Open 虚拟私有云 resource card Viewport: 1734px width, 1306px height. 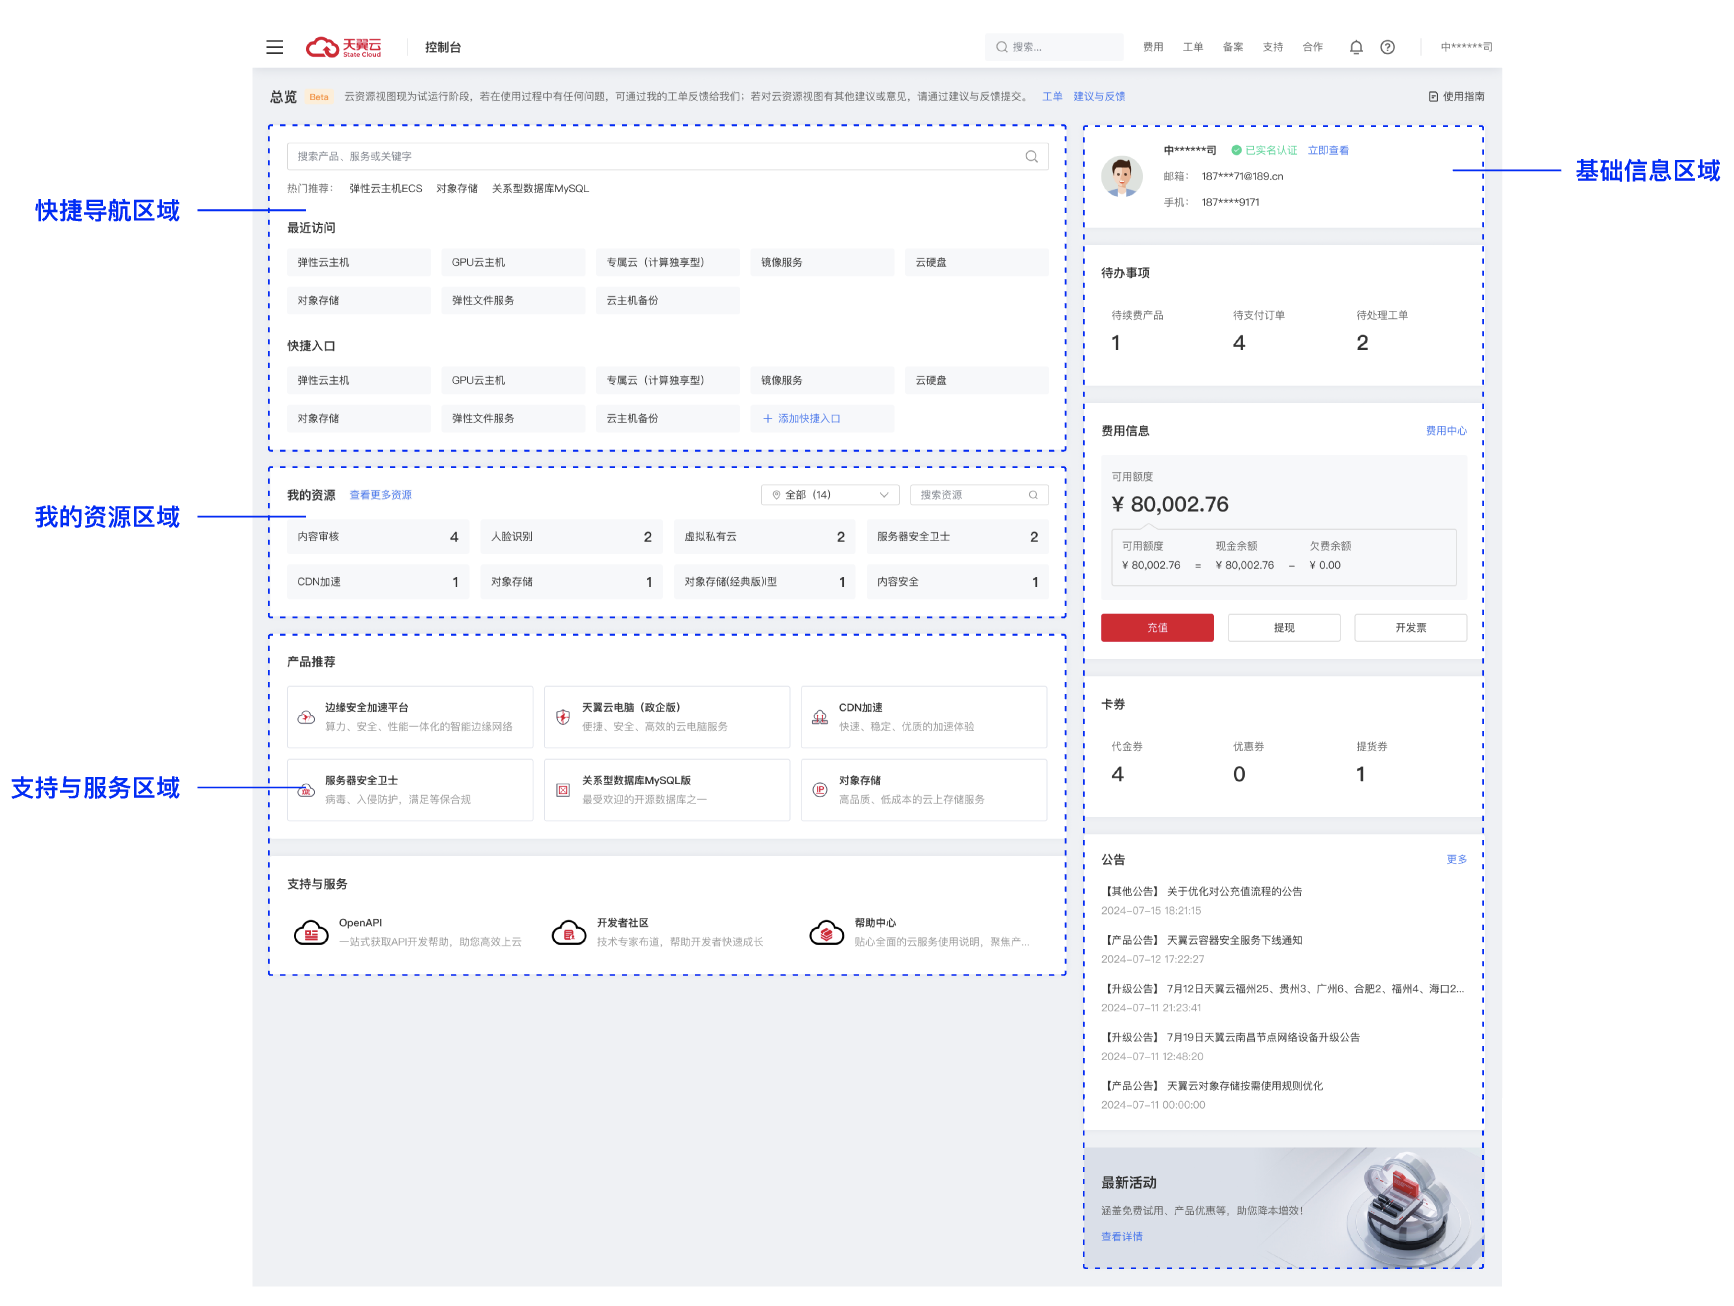[x=764, y=537]
